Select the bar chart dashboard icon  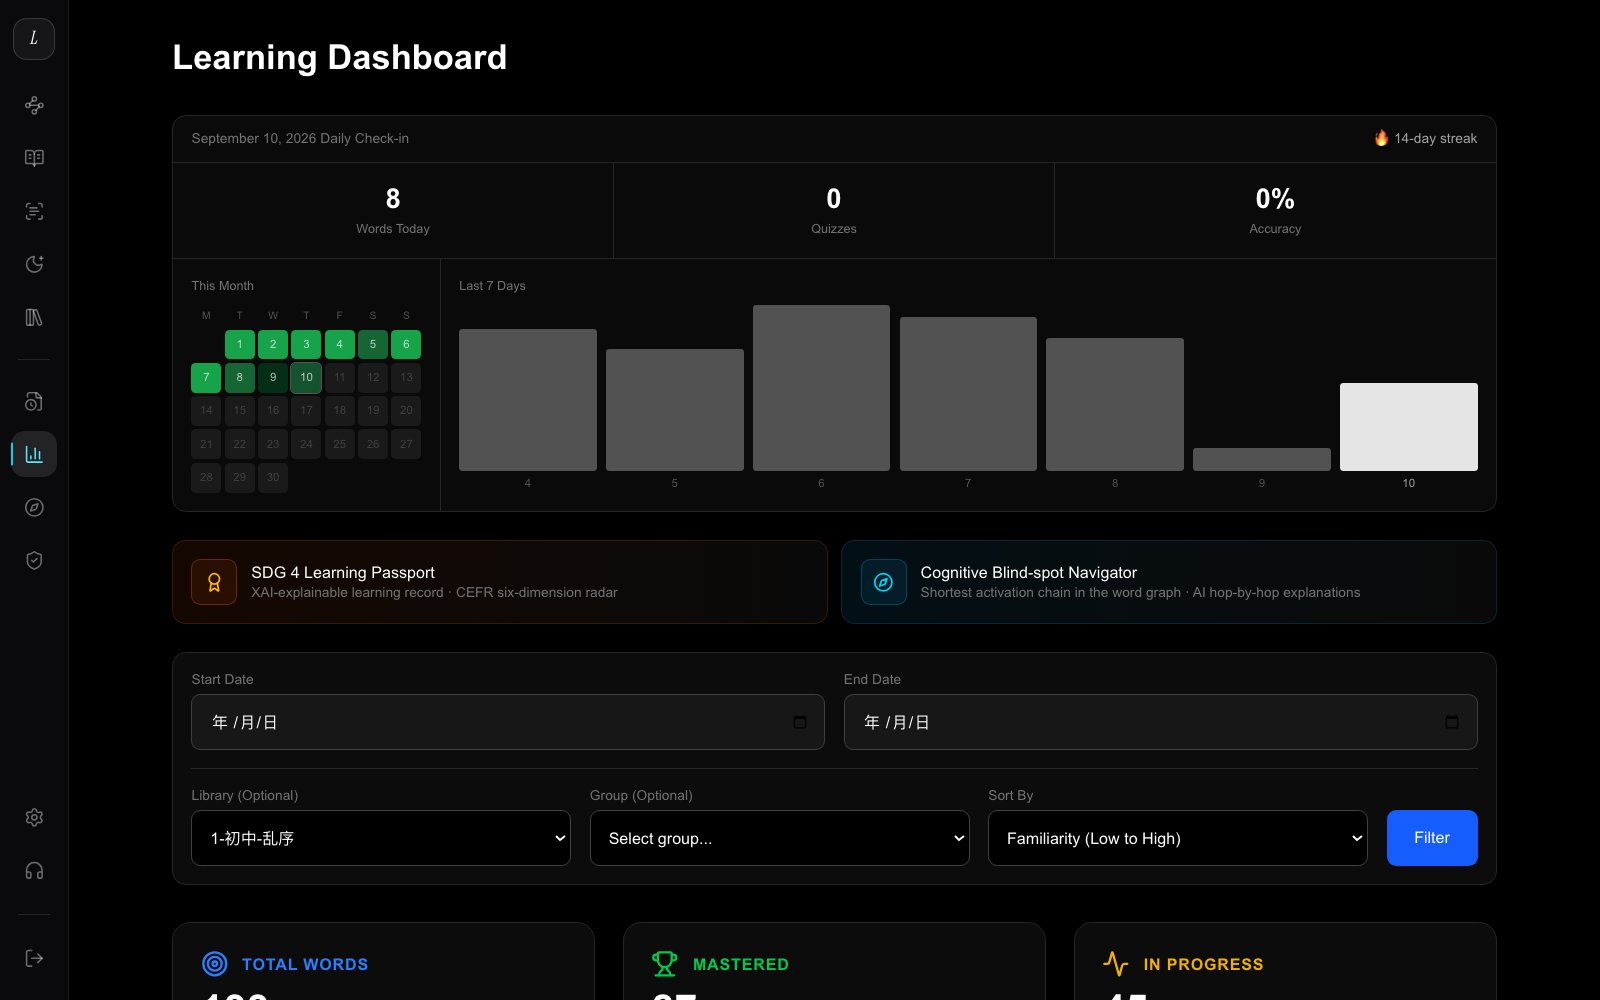click(34, 454)
